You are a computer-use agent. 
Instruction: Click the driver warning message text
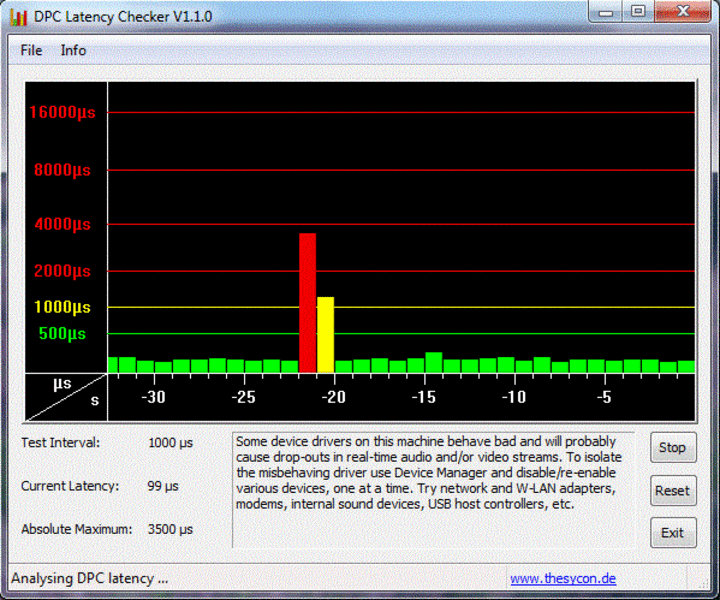point(428,472)
